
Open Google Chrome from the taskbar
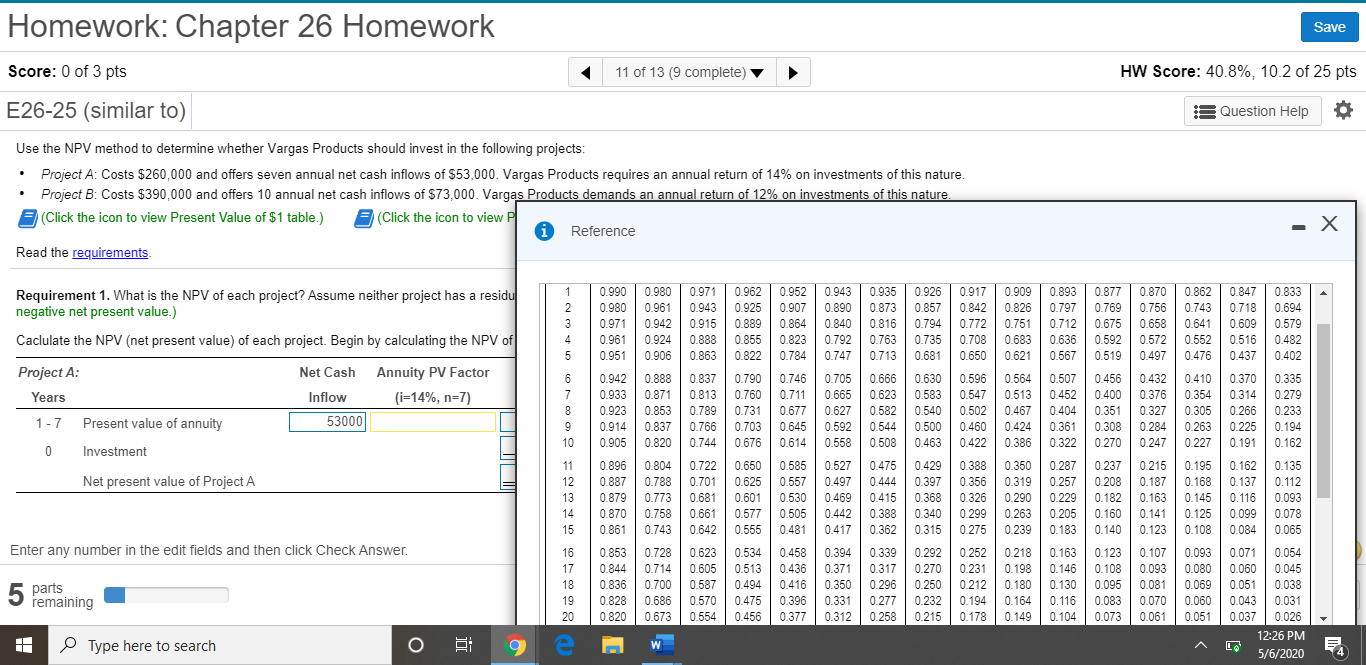pos(515,645)
